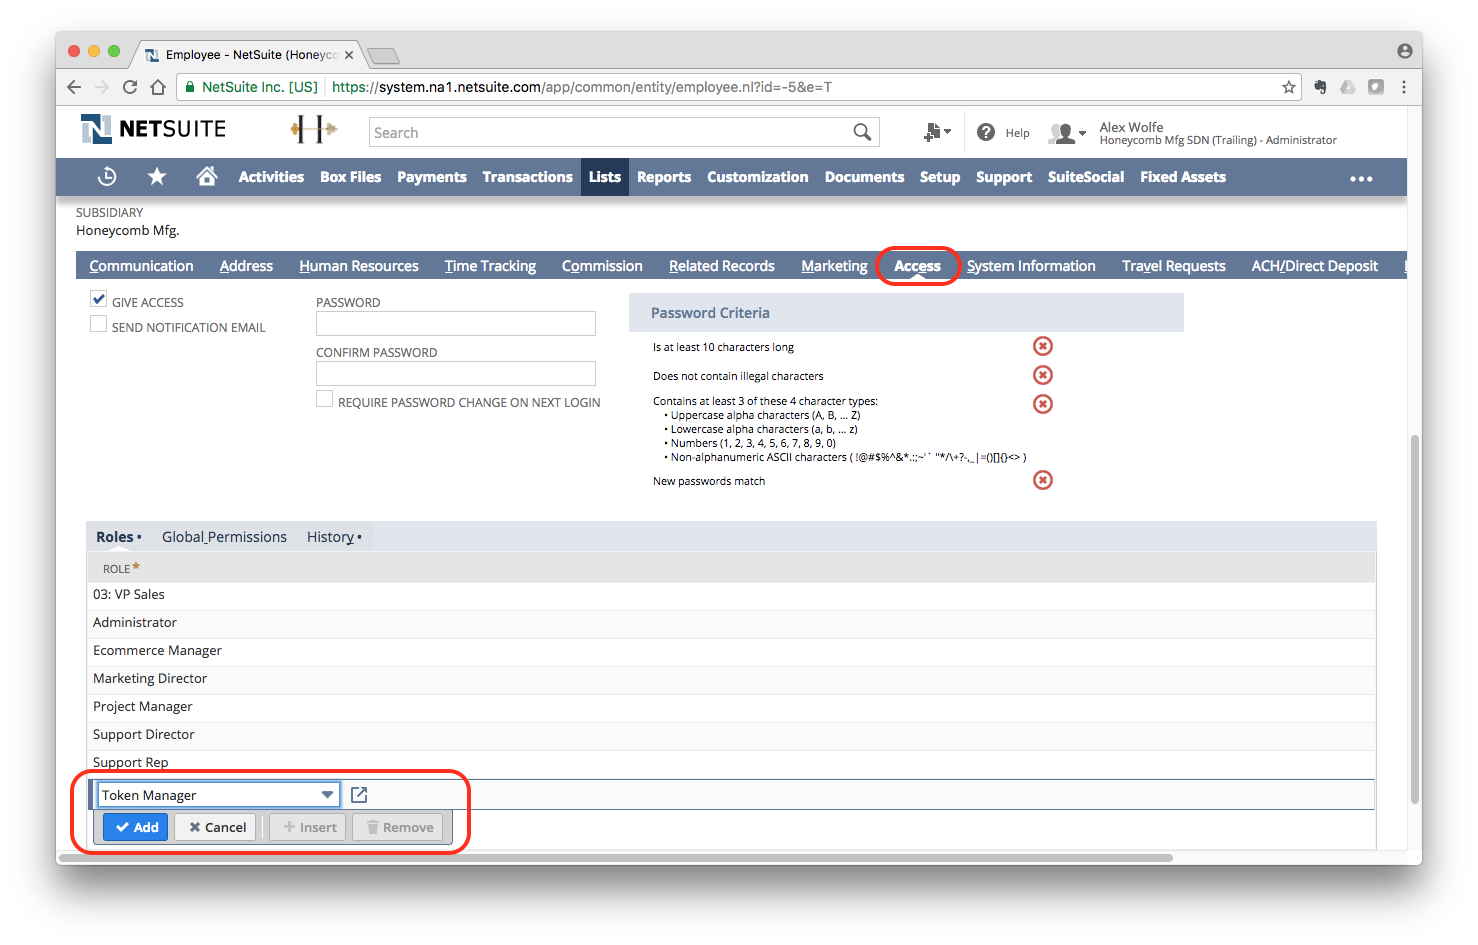Select the Marketing Director role row

pyautogui.click(x=731, y=678)
